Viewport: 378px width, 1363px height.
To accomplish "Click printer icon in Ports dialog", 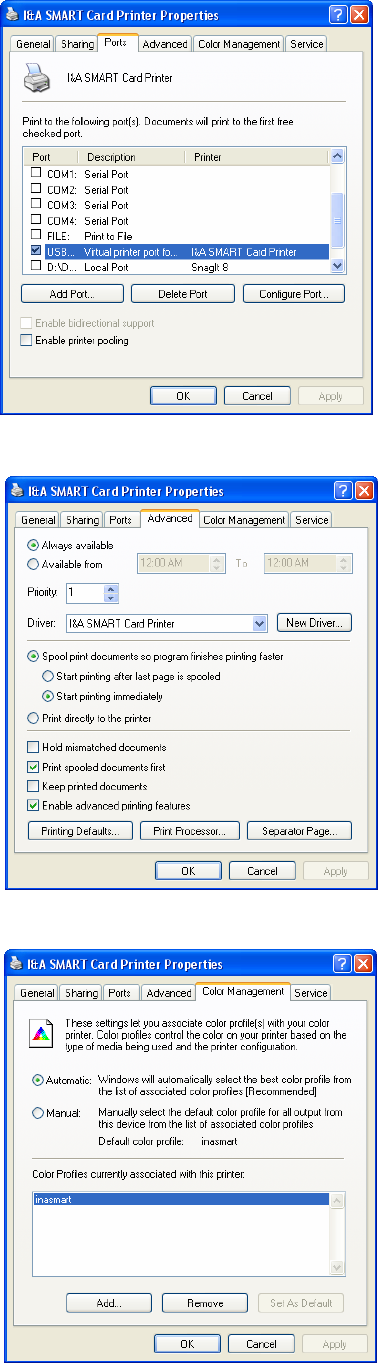I will point(37,79).
